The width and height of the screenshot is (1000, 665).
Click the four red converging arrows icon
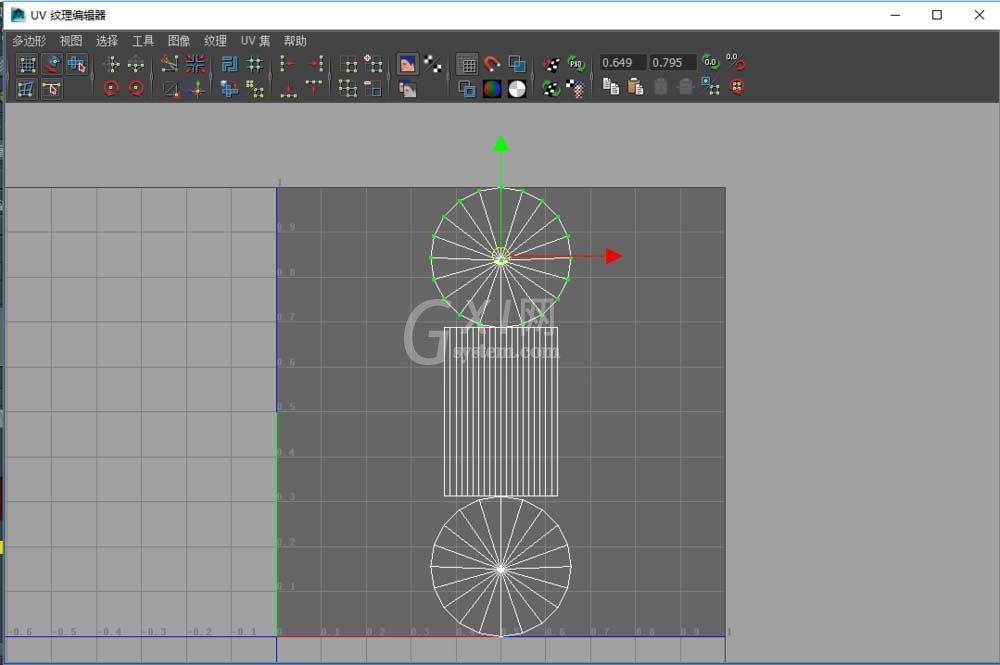[195, 64]
